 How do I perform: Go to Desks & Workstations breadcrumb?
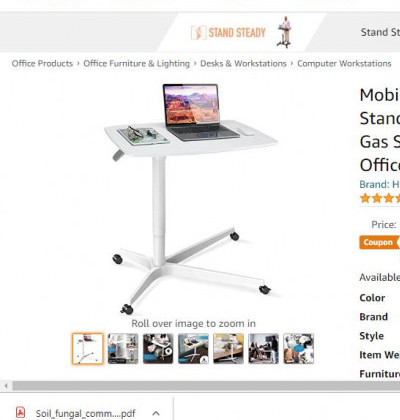[x=243, y=63]
